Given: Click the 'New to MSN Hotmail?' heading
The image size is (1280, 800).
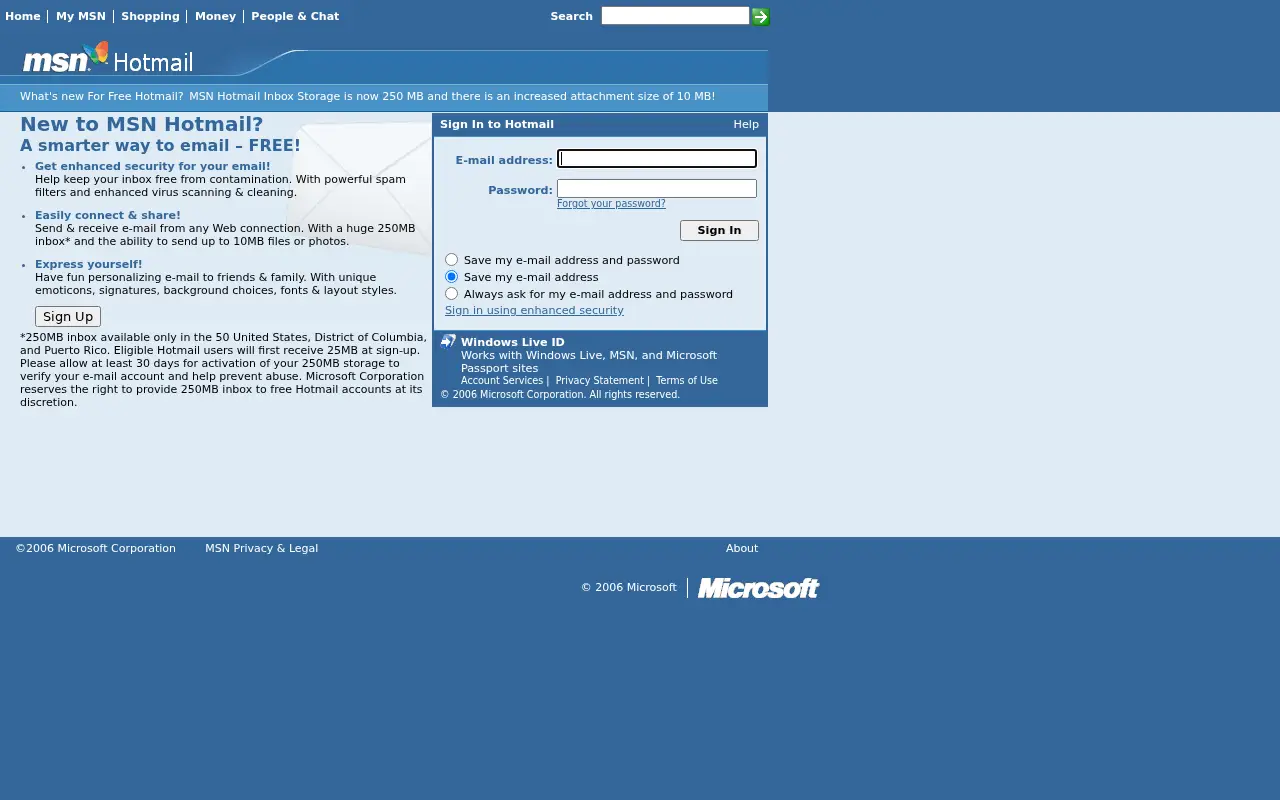Looking at the screenshot, I should (x=141, y=124).
